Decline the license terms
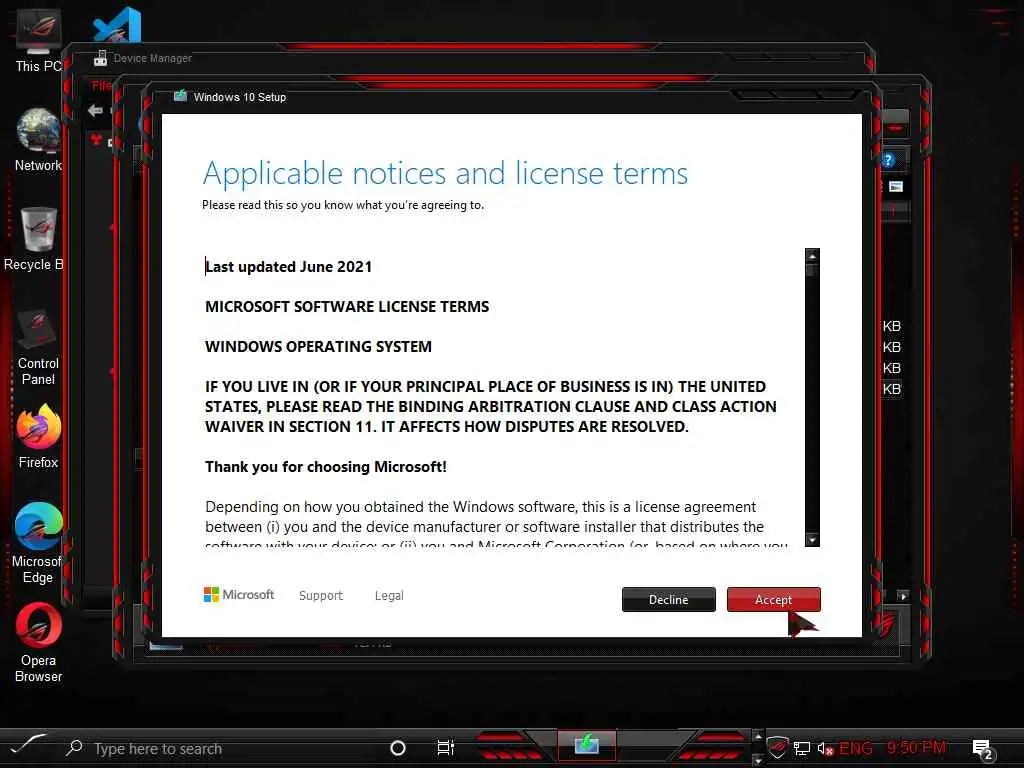The width and height of the screenshot is (1024, 768). [x=668, y=600]
